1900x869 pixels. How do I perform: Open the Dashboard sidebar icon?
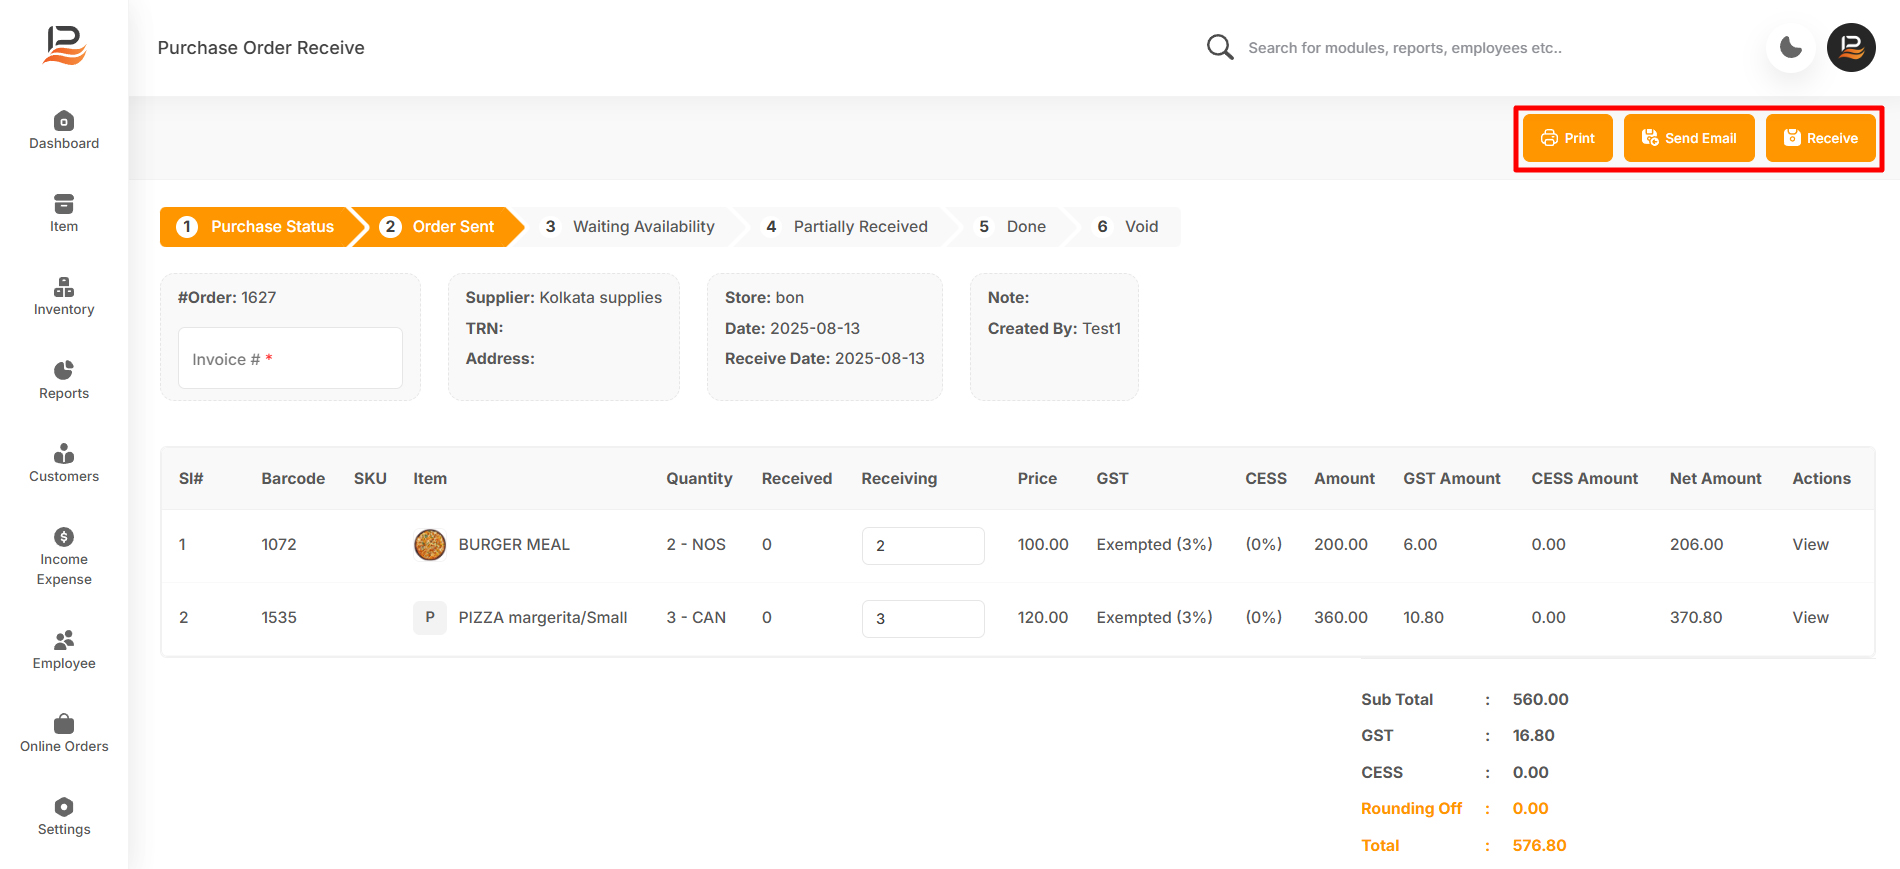coord(64,121)
